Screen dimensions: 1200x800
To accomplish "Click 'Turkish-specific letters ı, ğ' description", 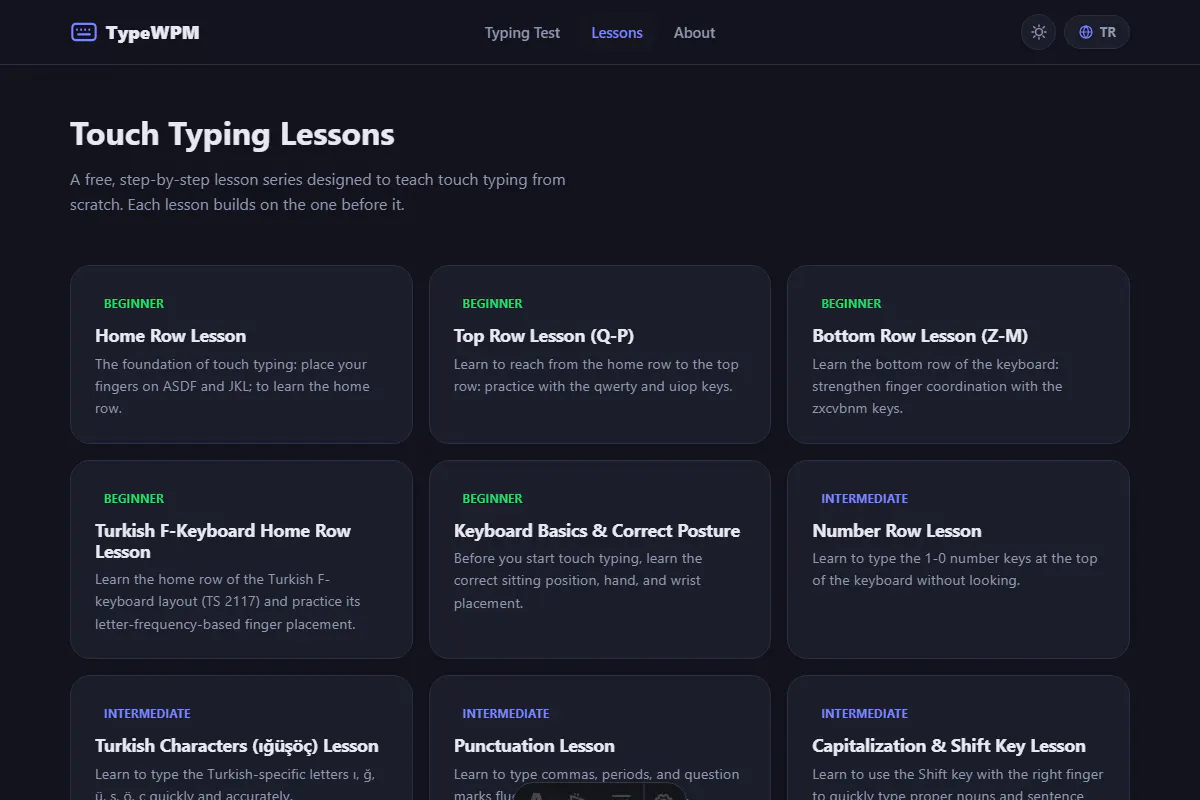I will click(235, 785).
